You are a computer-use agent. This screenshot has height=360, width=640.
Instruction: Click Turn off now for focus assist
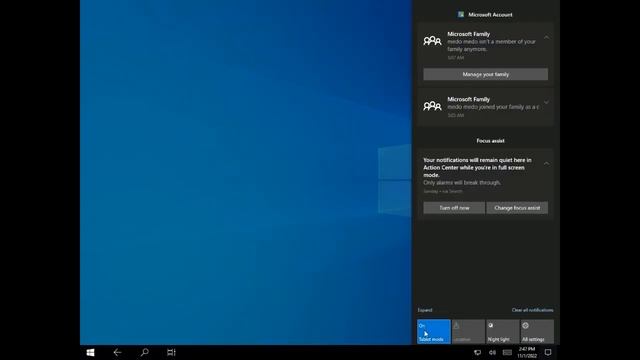click(x=454, y=208)
